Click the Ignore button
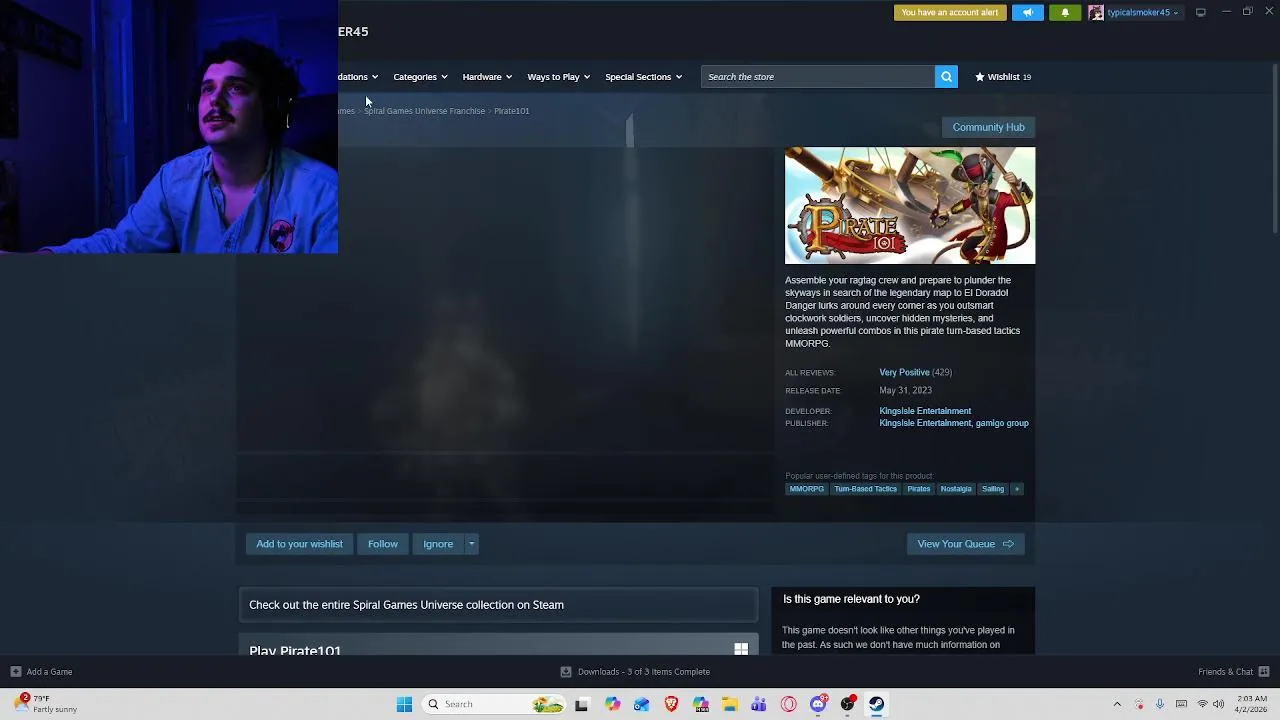 pyautogui.click(x=438, y=544)
